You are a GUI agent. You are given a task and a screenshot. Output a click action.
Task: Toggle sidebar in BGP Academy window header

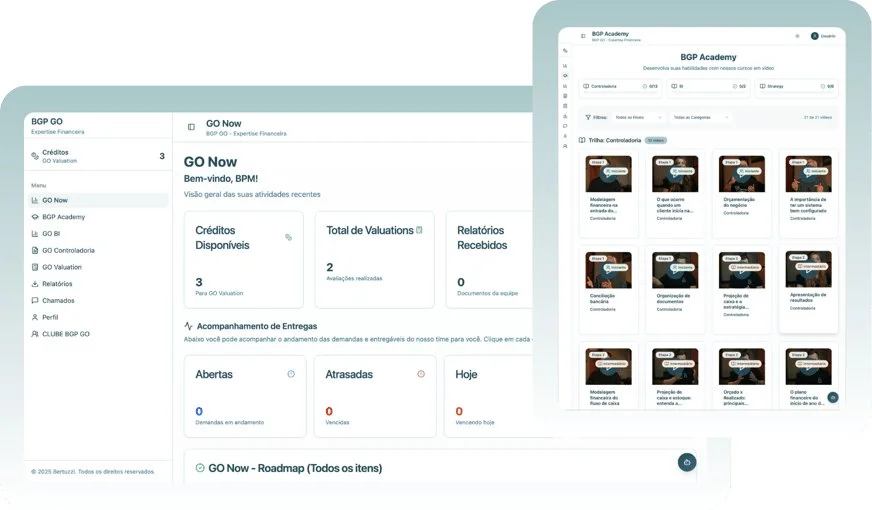tap(583, 36)
